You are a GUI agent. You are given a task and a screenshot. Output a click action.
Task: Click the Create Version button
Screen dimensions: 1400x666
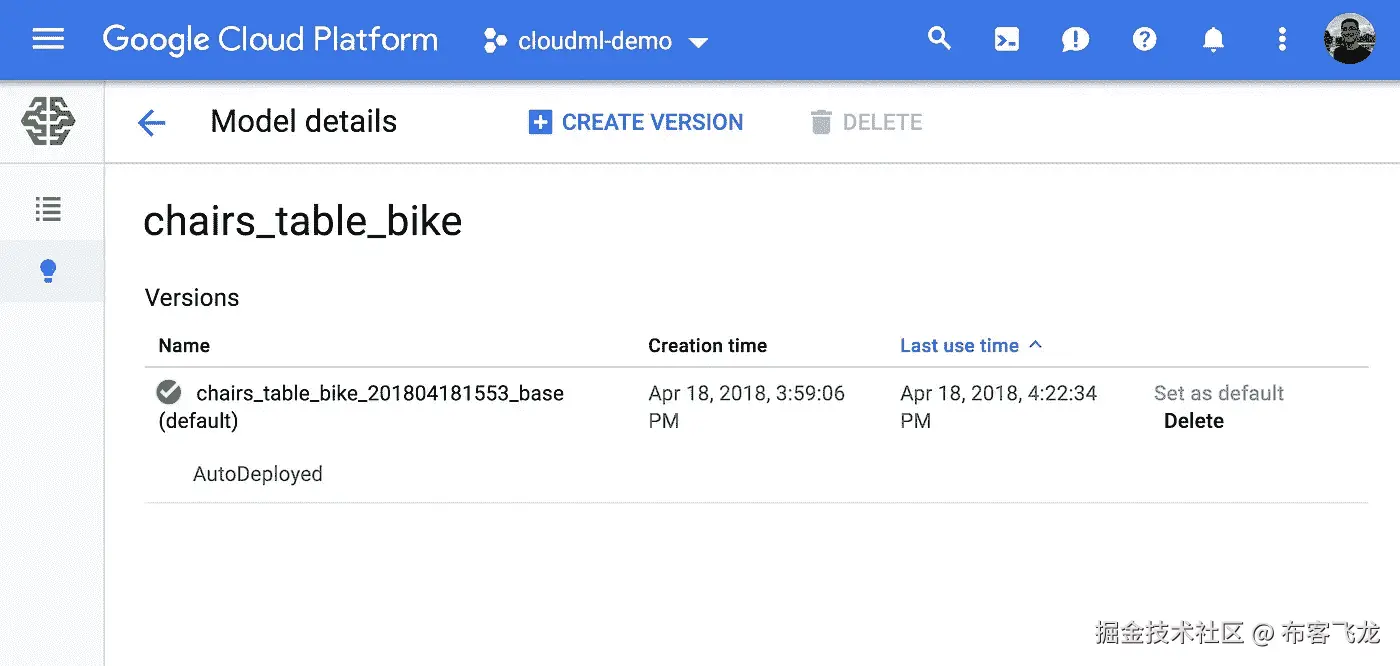click(636, 122)
